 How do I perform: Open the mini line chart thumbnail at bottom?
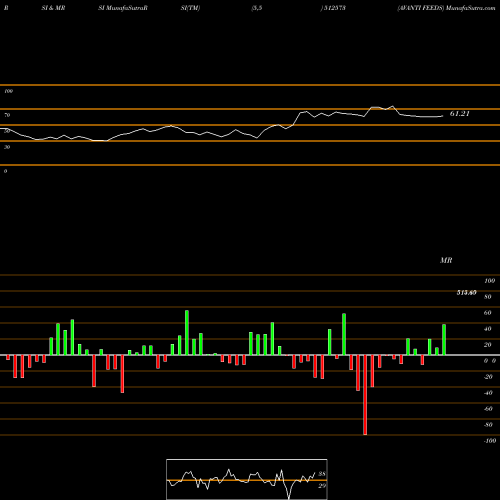coord(247,479)
